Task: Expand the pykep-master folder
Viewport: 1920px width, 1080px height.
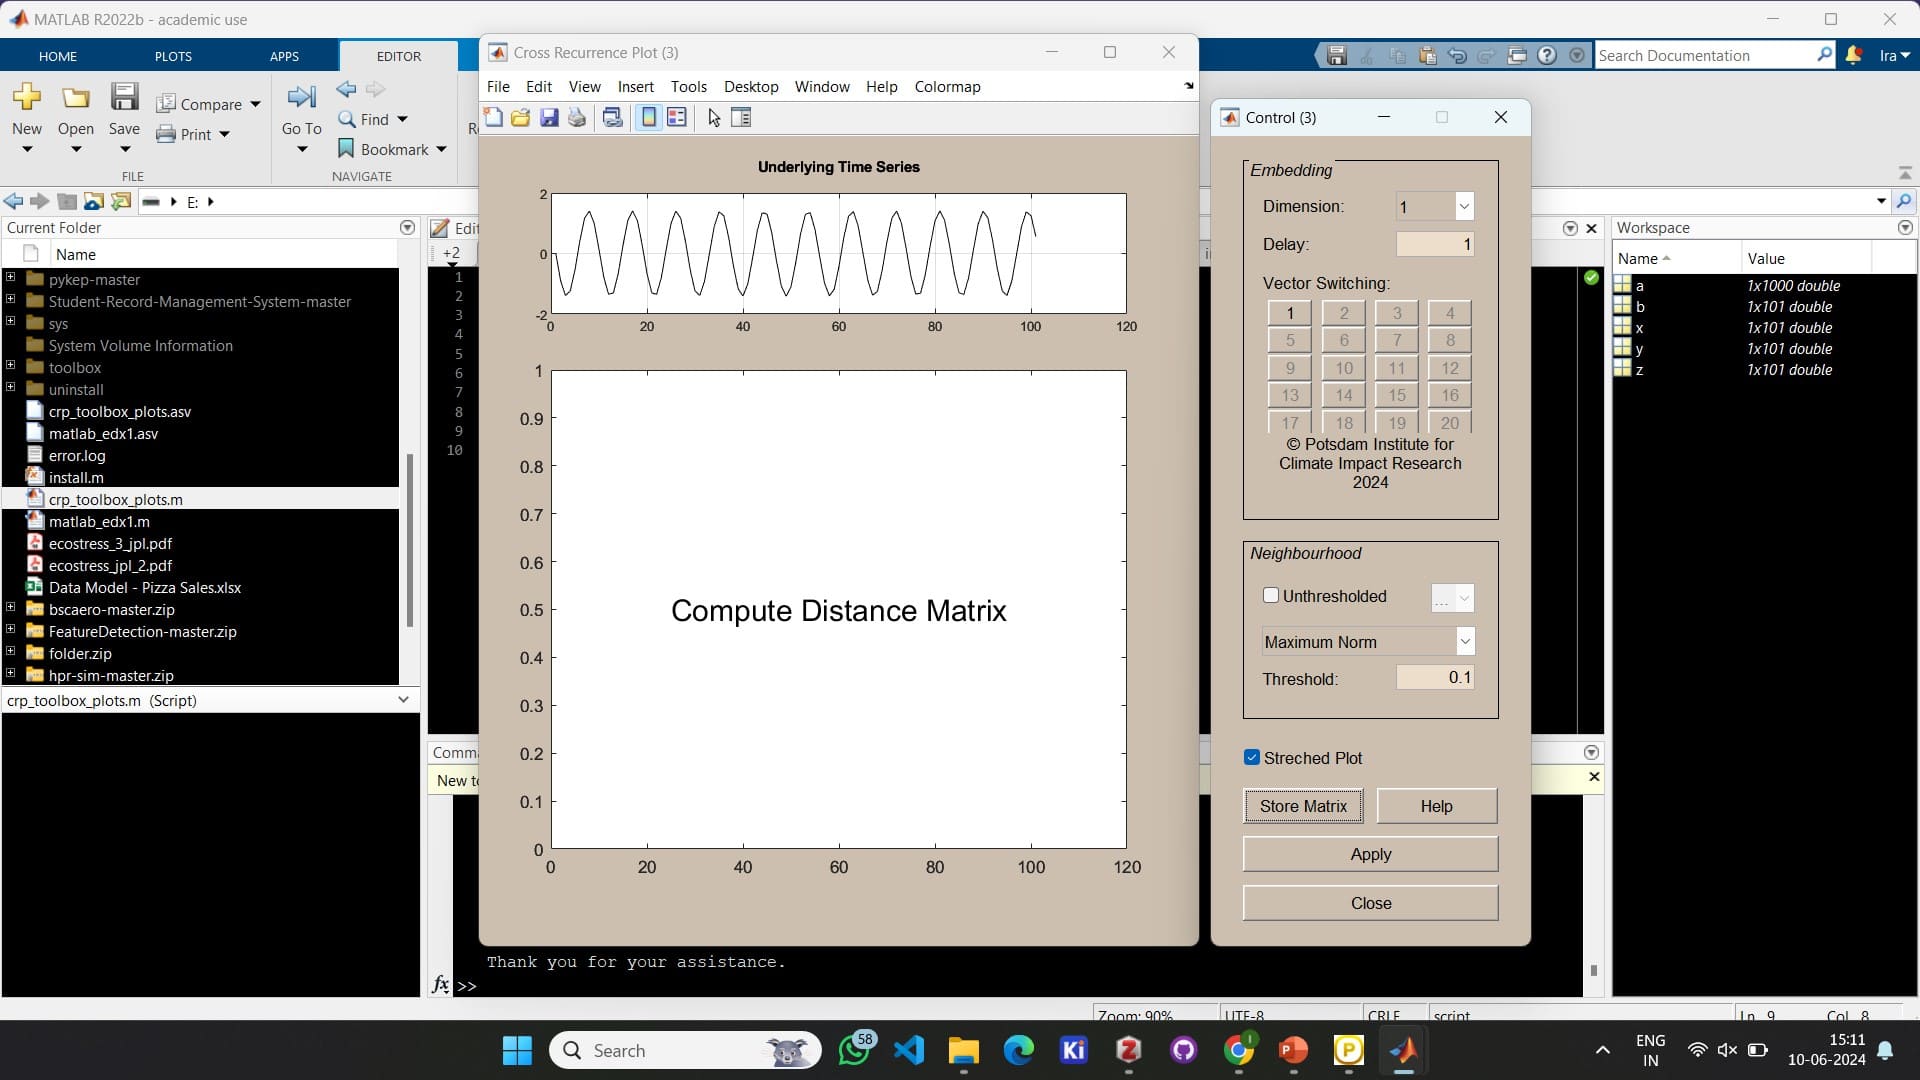Action: pyautogui.click(x=10, y=279)
